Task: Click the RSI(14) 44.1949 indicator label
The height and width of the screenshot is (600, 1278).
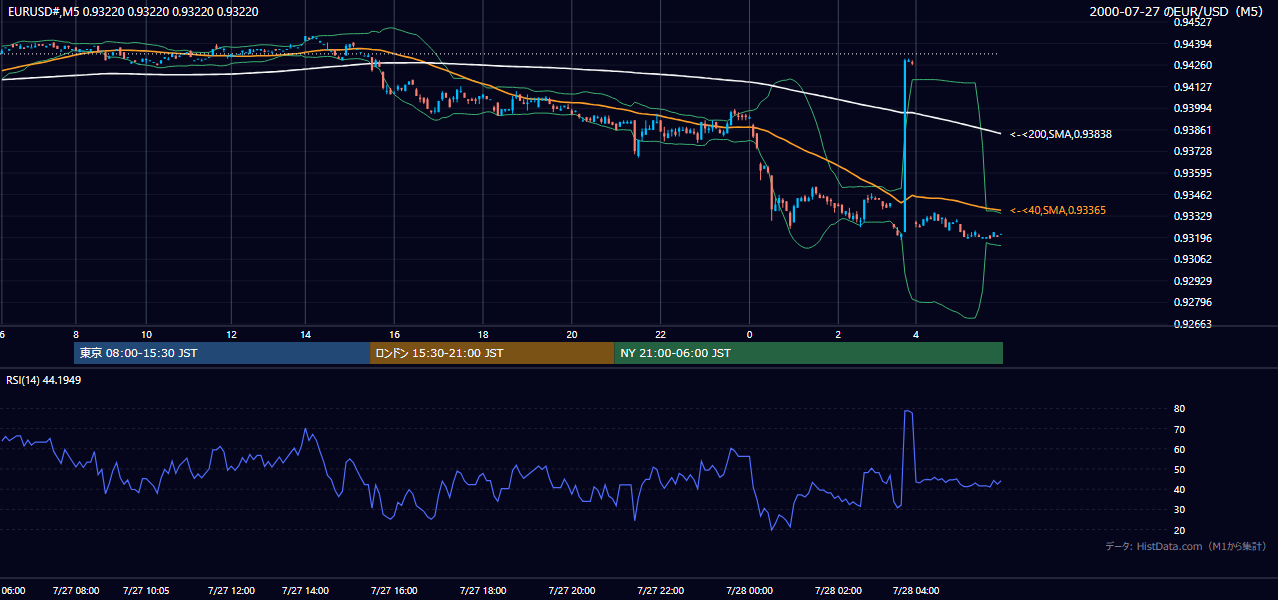Action: coord(43,380)
